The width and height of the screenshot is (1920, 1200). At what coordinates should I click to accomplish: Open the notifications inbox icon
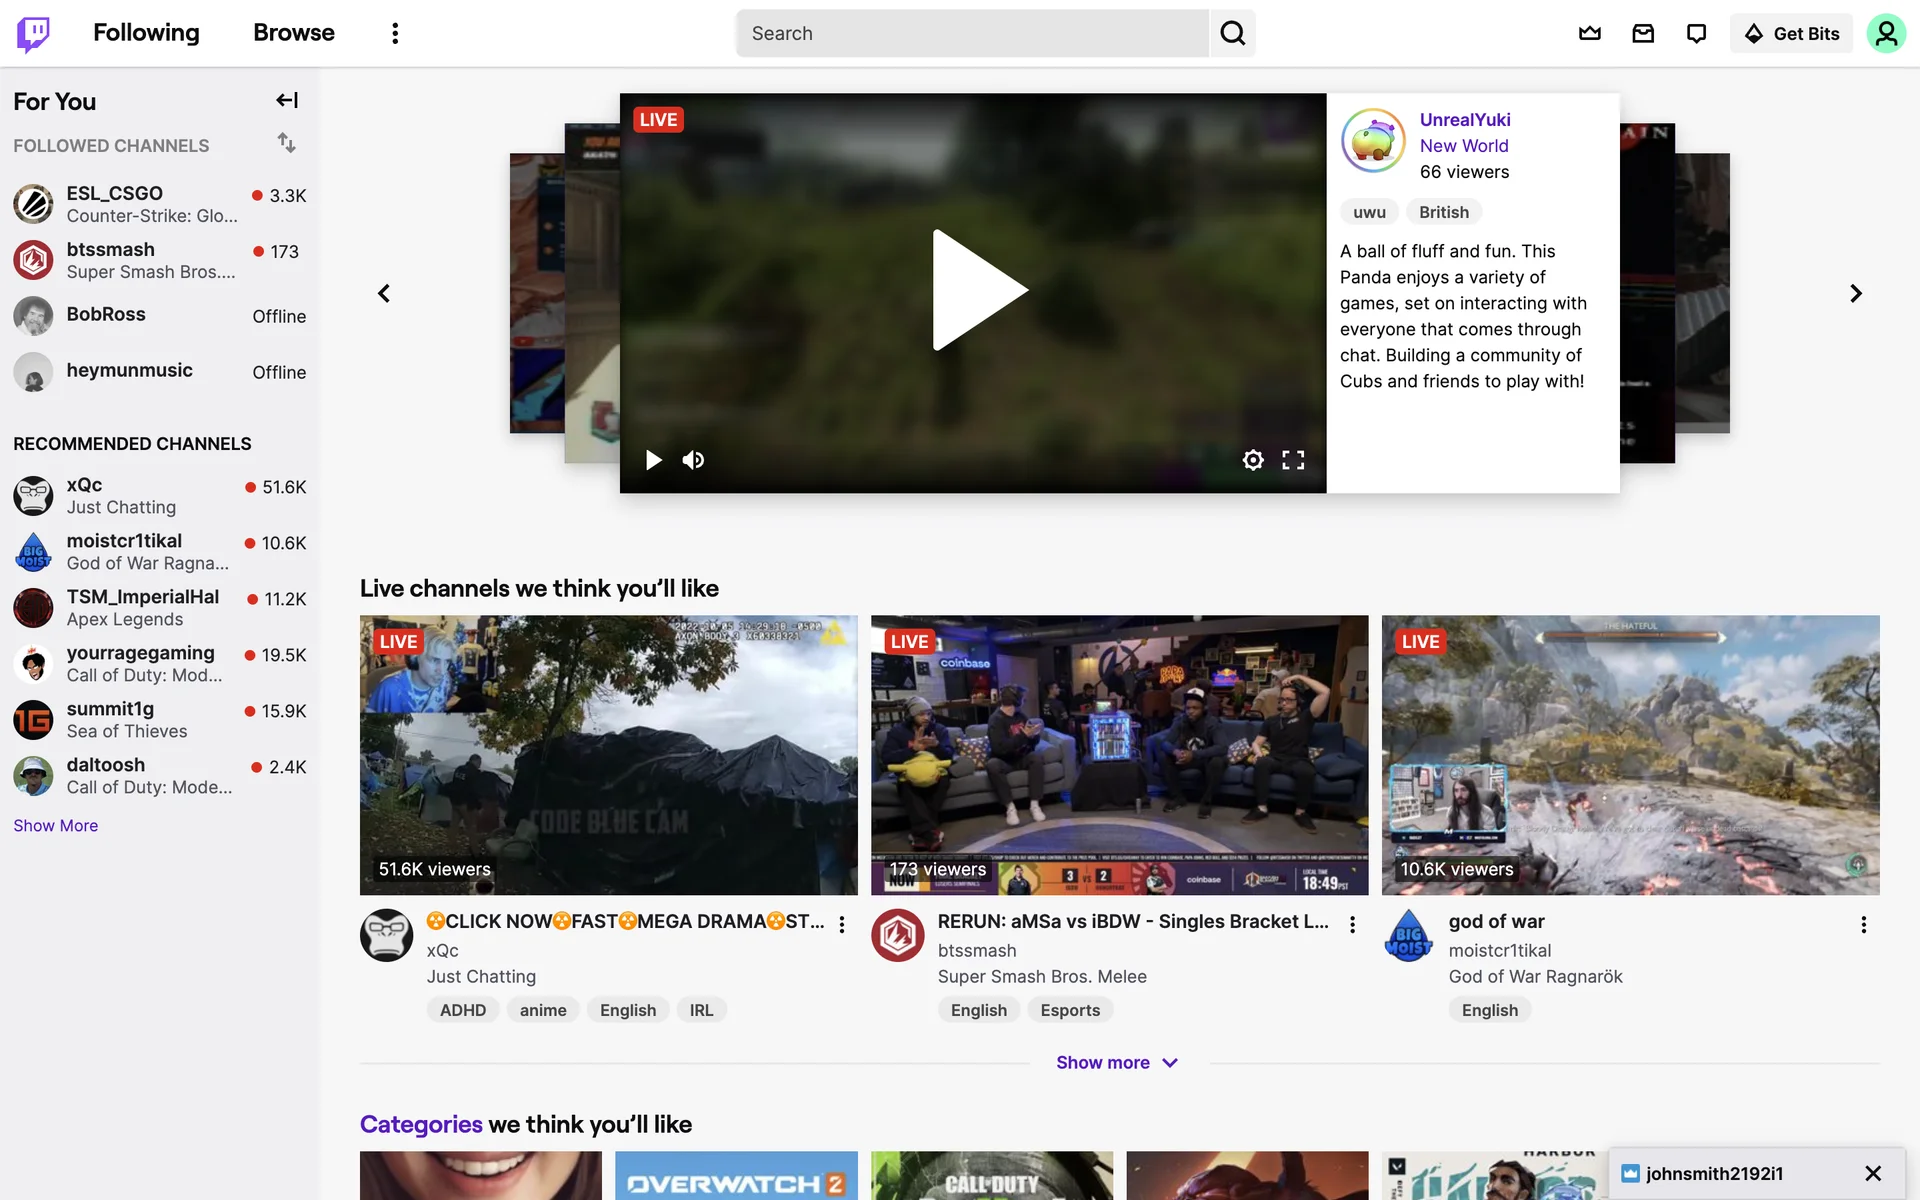(x=1643, y=33)
